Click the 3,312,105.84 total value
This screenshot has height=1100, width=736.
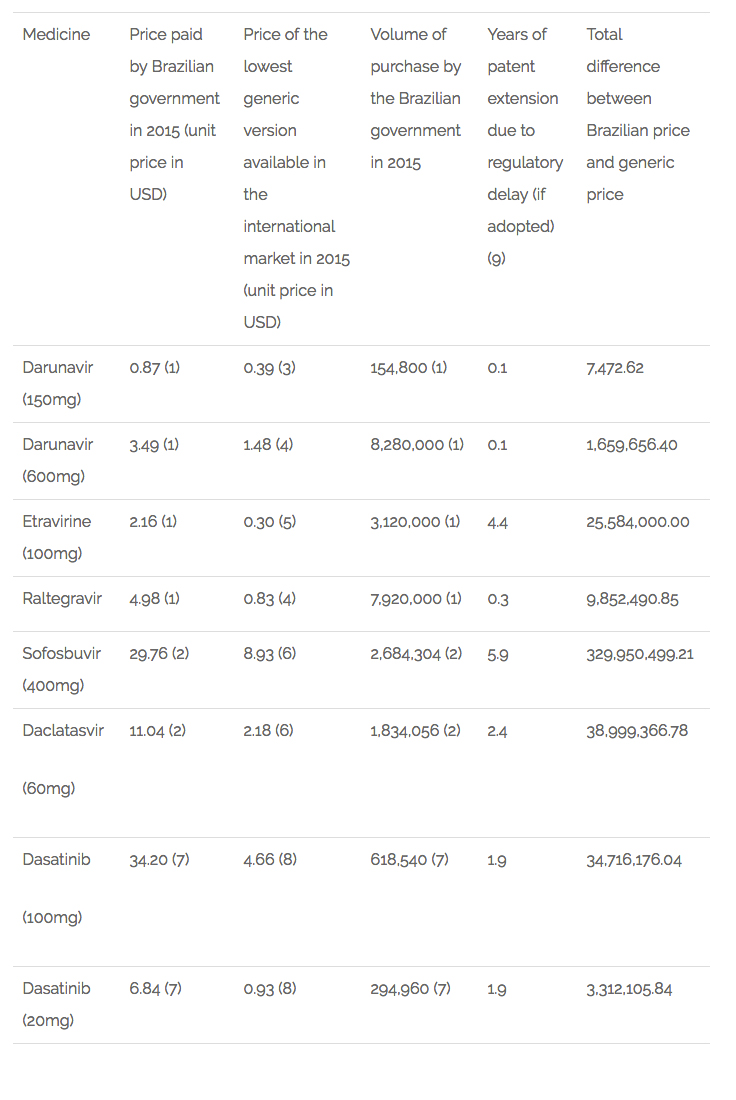click(629, 989)
